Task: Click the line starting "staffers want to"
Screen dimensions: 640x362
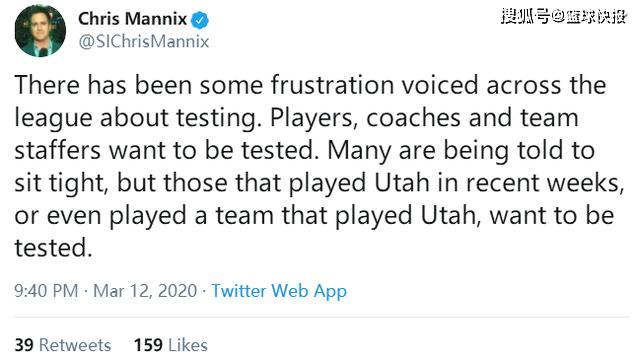Action: tap(304, 151)
